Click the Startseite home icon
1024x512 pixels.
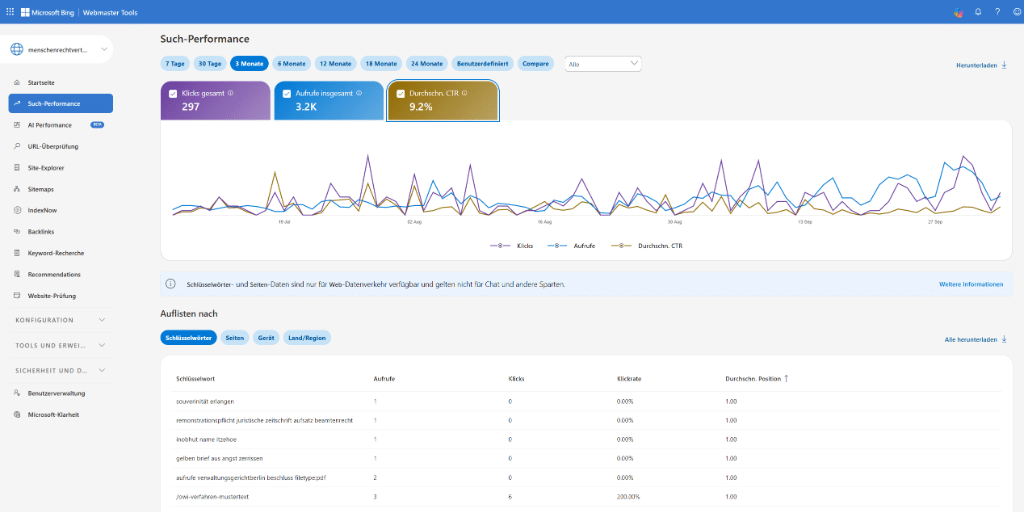pyautogui.click(x=16, y=83)
